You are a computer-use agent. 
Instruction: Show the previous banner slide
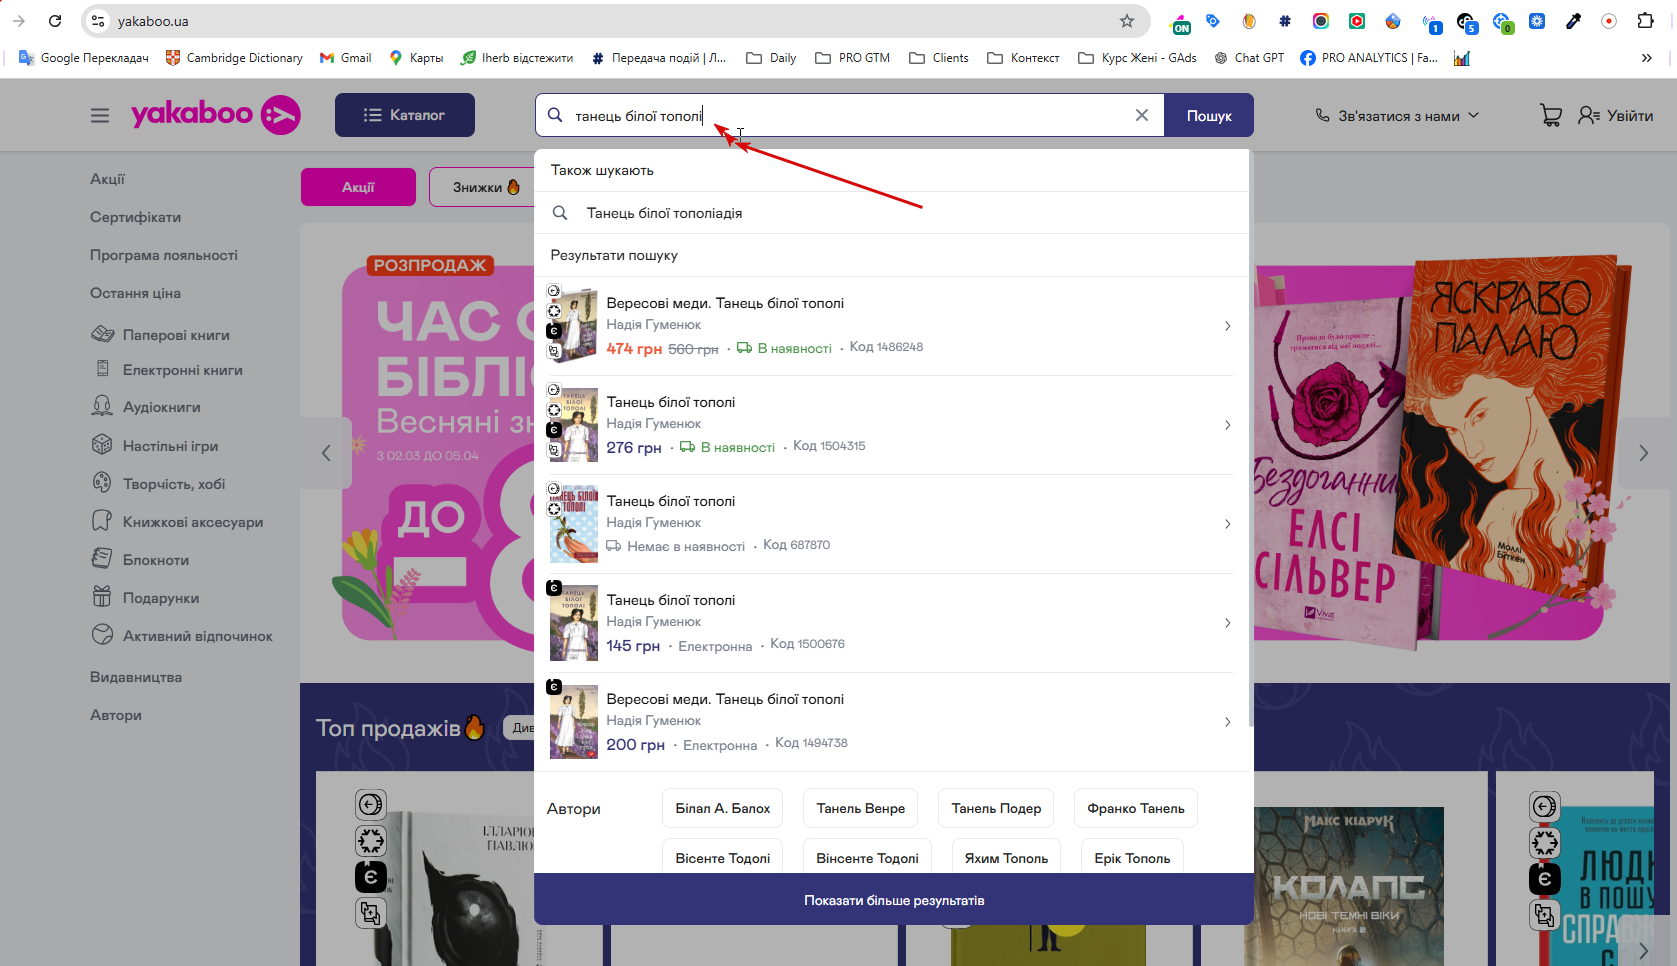pyautogui.click(x=326, y=453)
